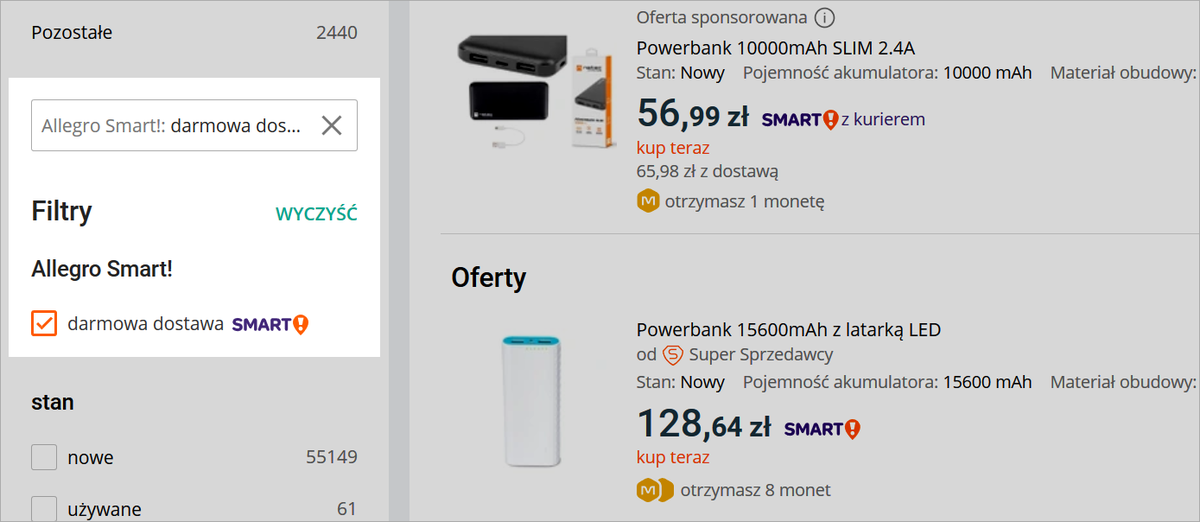Click the white powerbank product thumbnail

pyautogui.click(x=530, y=400)
